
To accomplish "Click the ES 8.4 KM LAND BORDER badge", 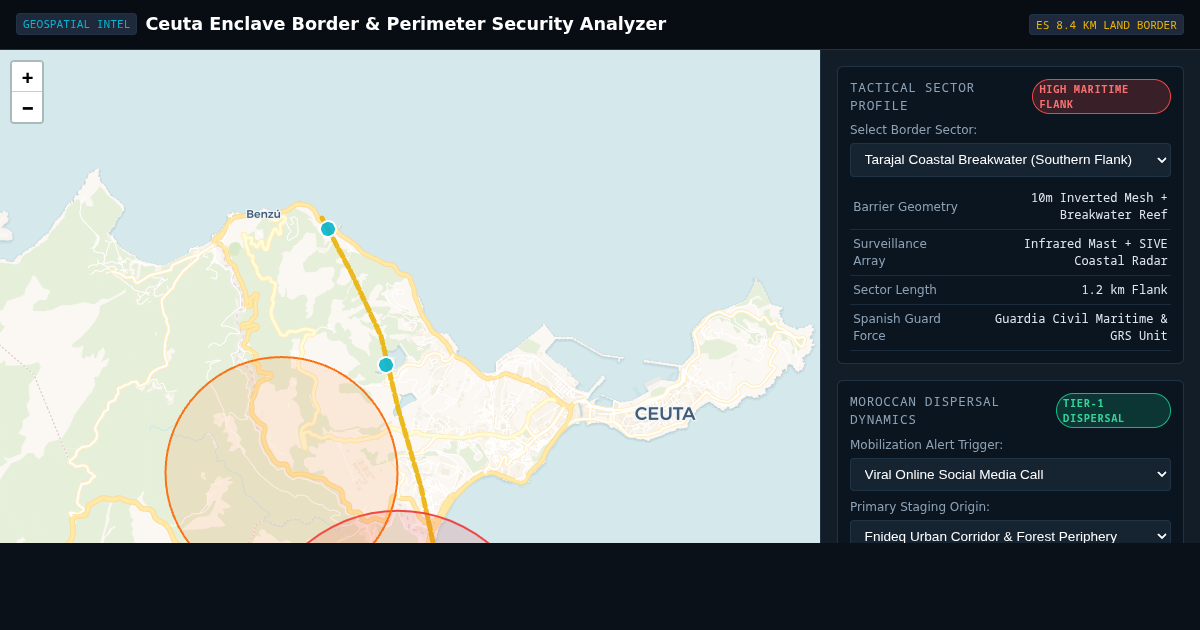I will [x=1106, y=25].
